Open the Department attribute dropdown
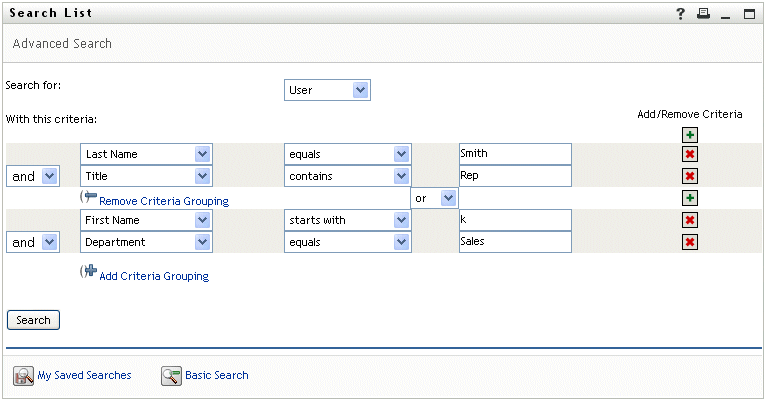The width and height of the screenshot is (765, 400). click(146, 242)
